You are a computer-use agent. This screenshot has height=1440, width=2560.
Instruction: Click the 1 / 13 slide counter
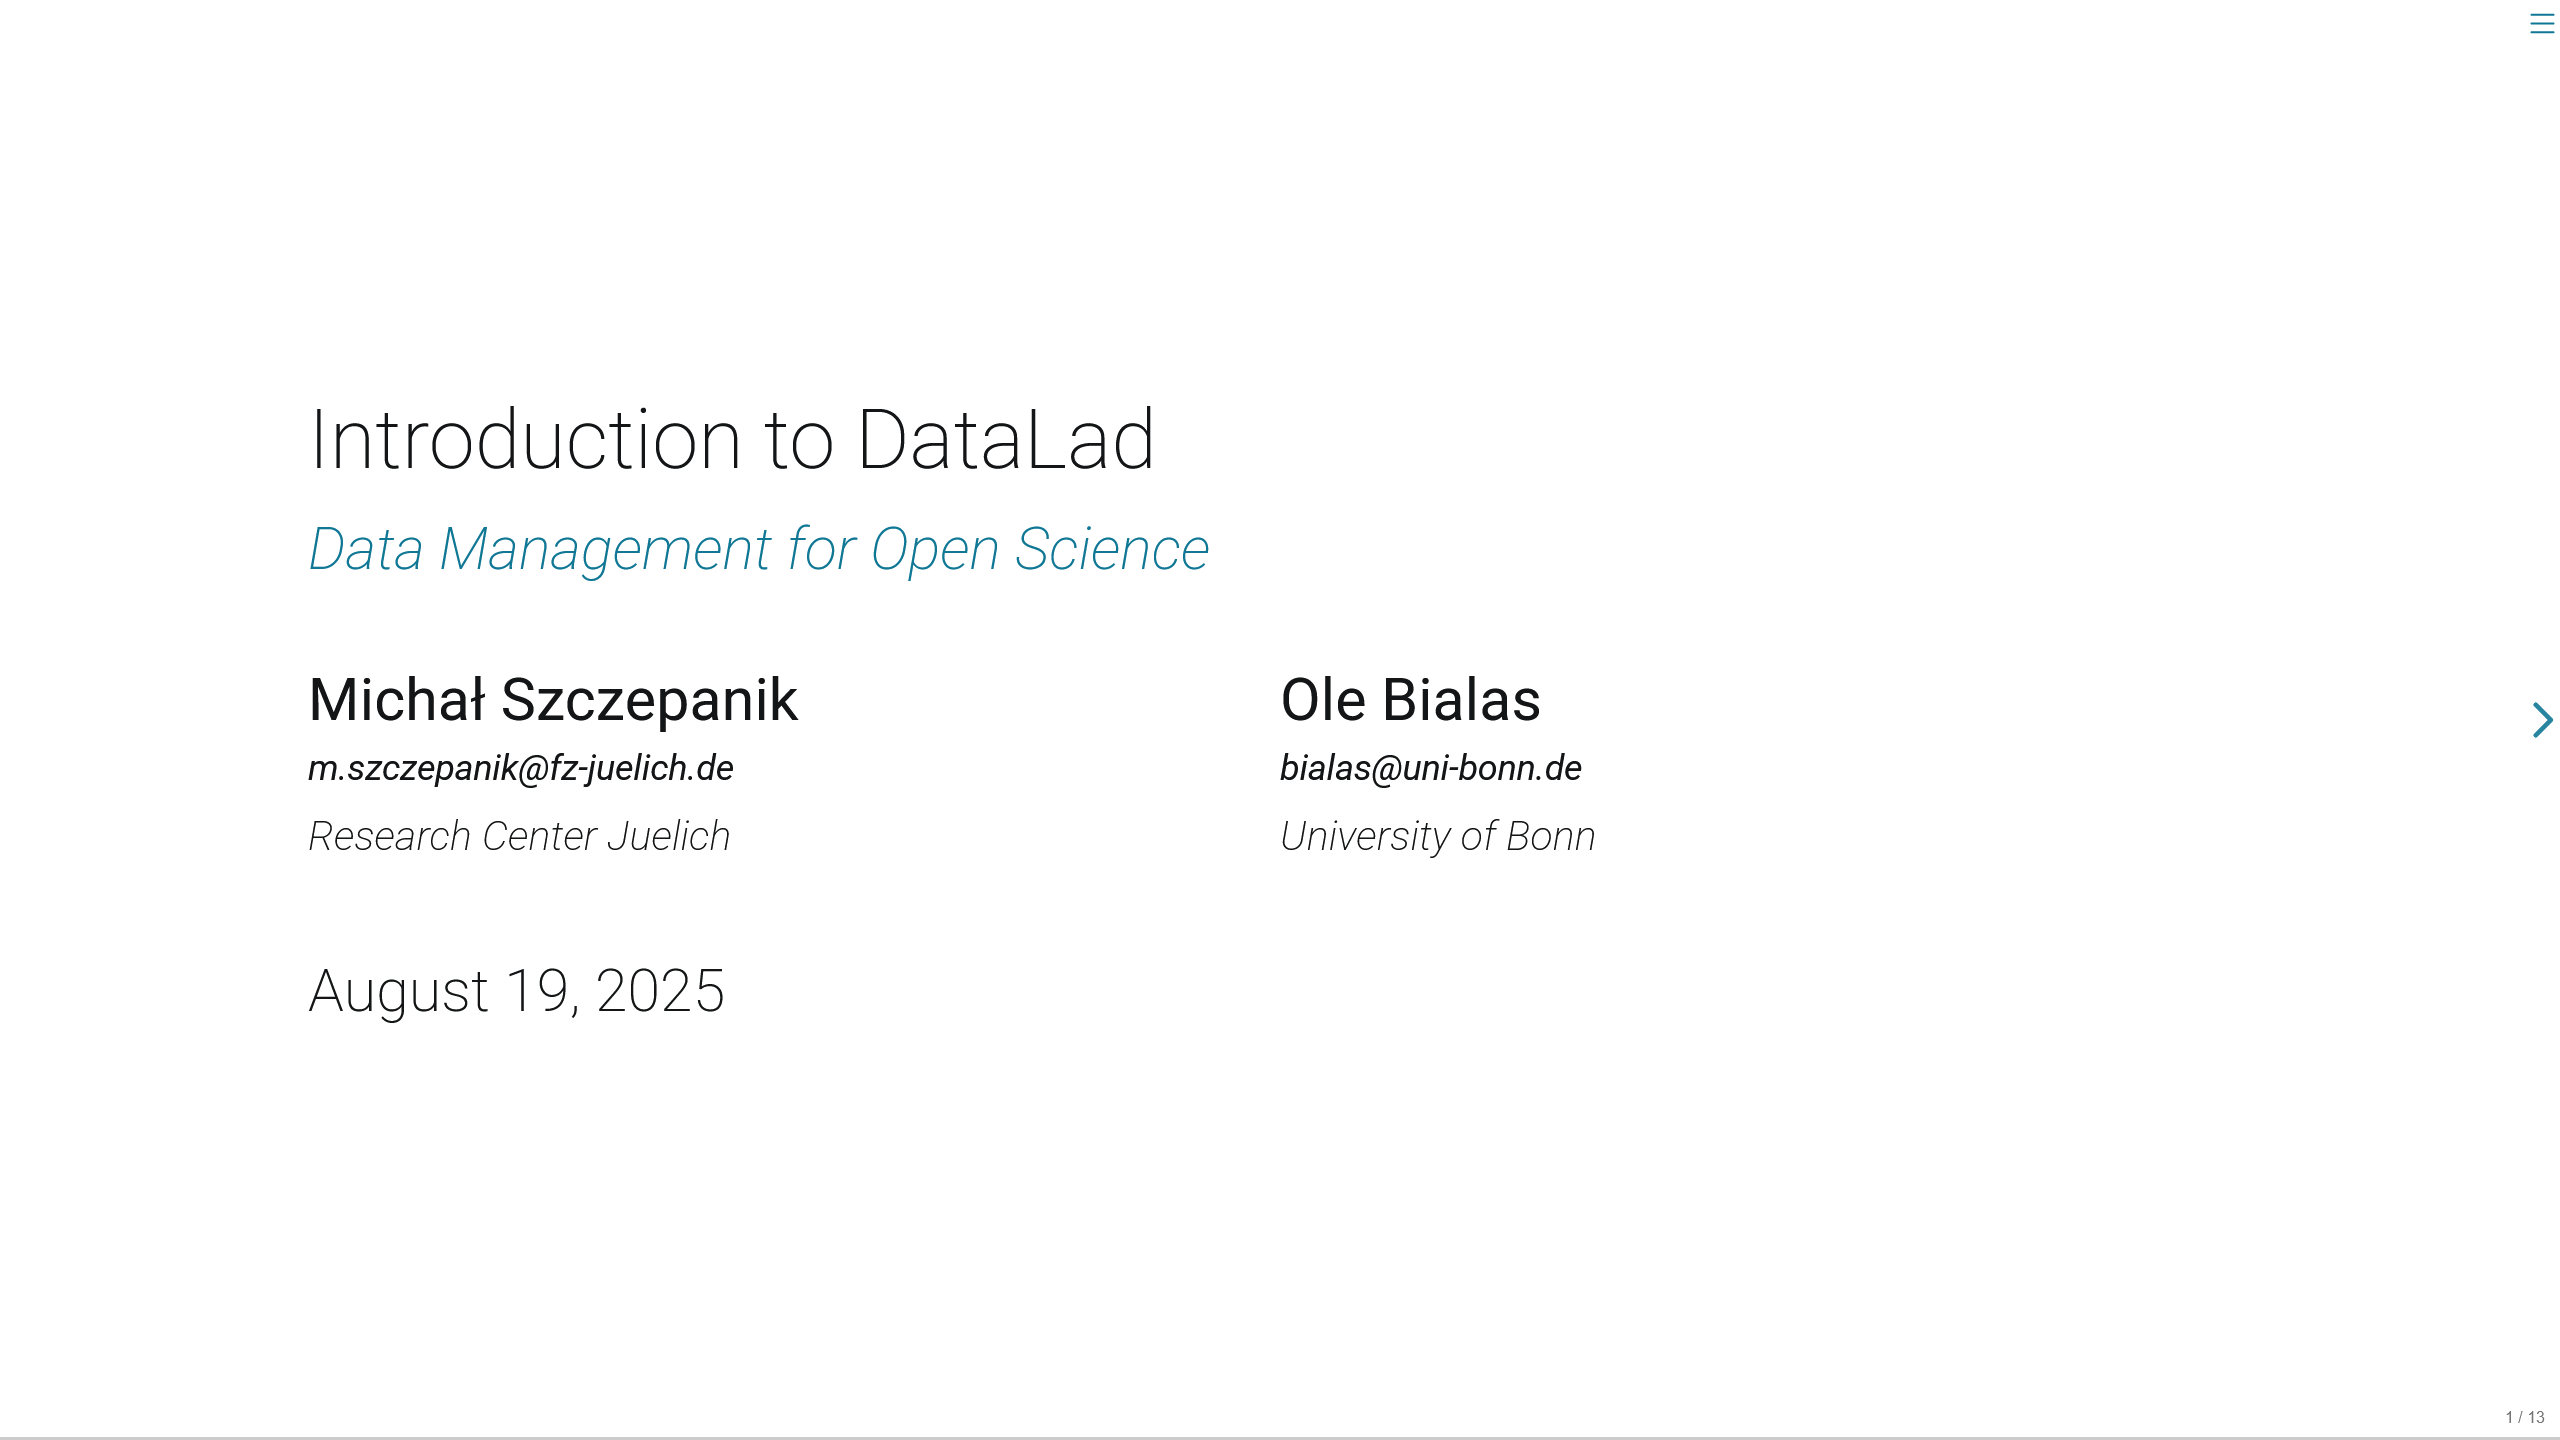(2525, 1417)
